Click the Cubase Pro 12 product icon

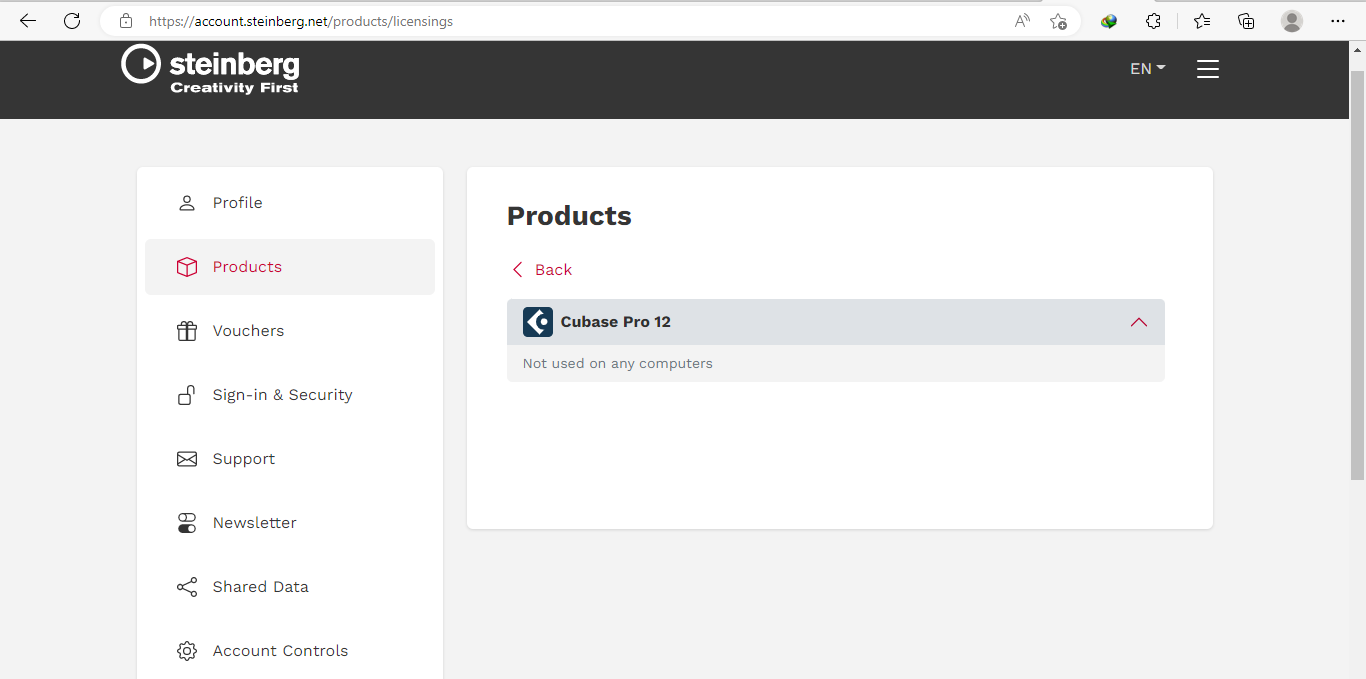click(x=538, y=322)
